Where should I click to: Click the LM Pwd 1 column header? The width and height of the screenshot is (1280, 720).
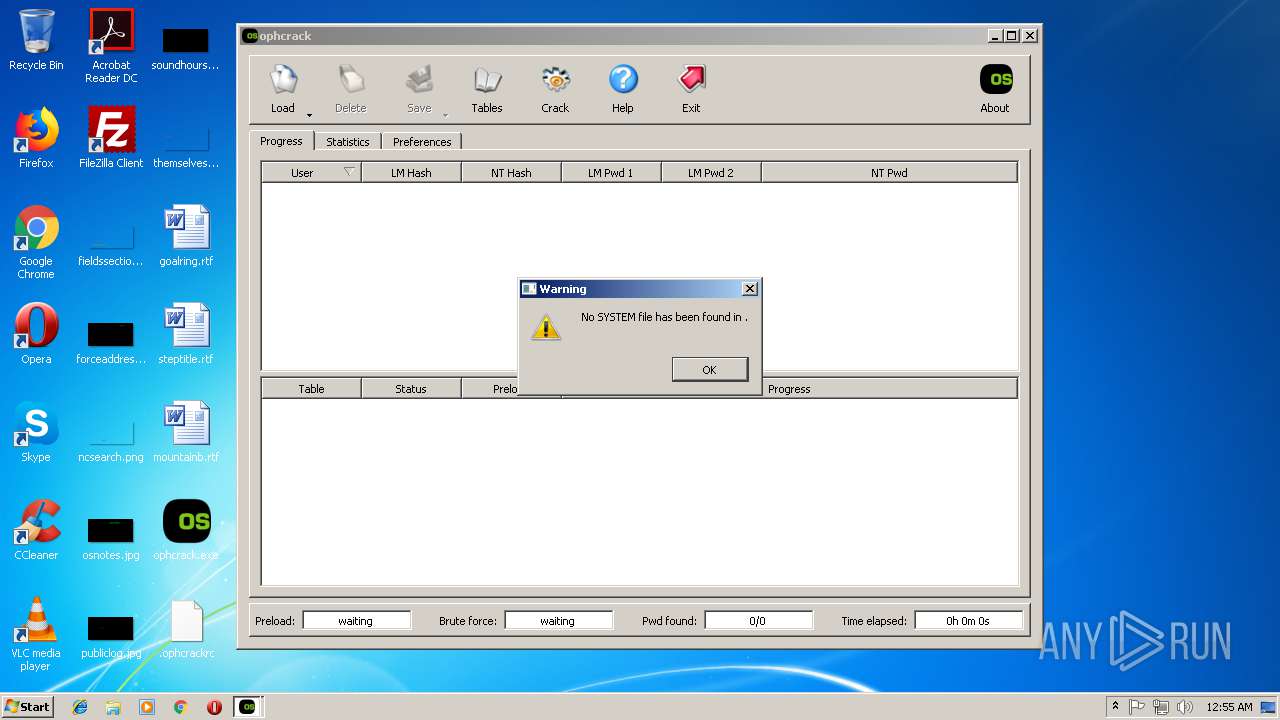tap(611, 173)
